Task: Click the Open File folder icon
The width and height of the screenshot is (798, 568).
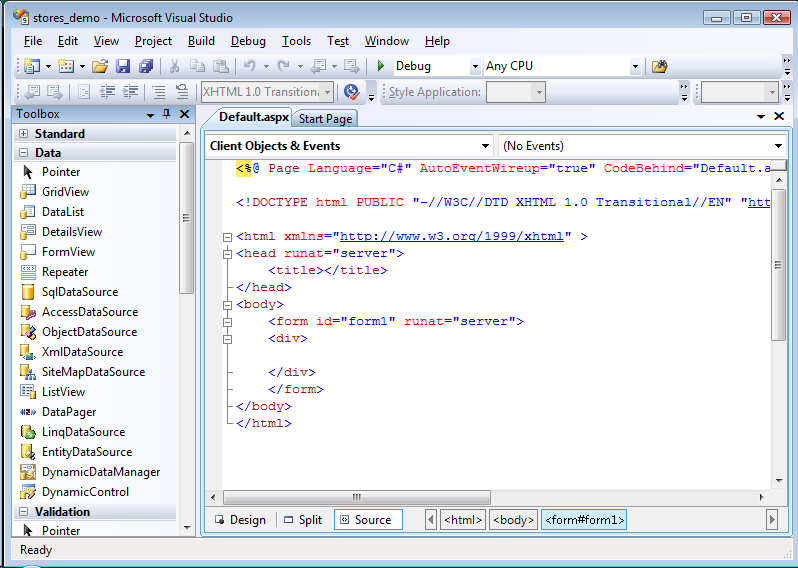Action: tap(100, 66)
